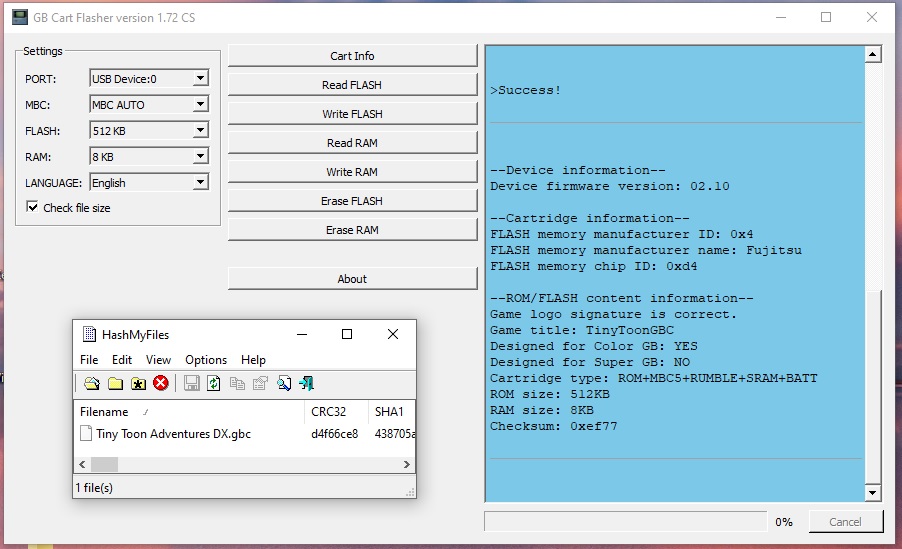Open the View menu in HashMyFiles
Image resolution: width=902 pixels, height=549 pixels.
point(158,360)
